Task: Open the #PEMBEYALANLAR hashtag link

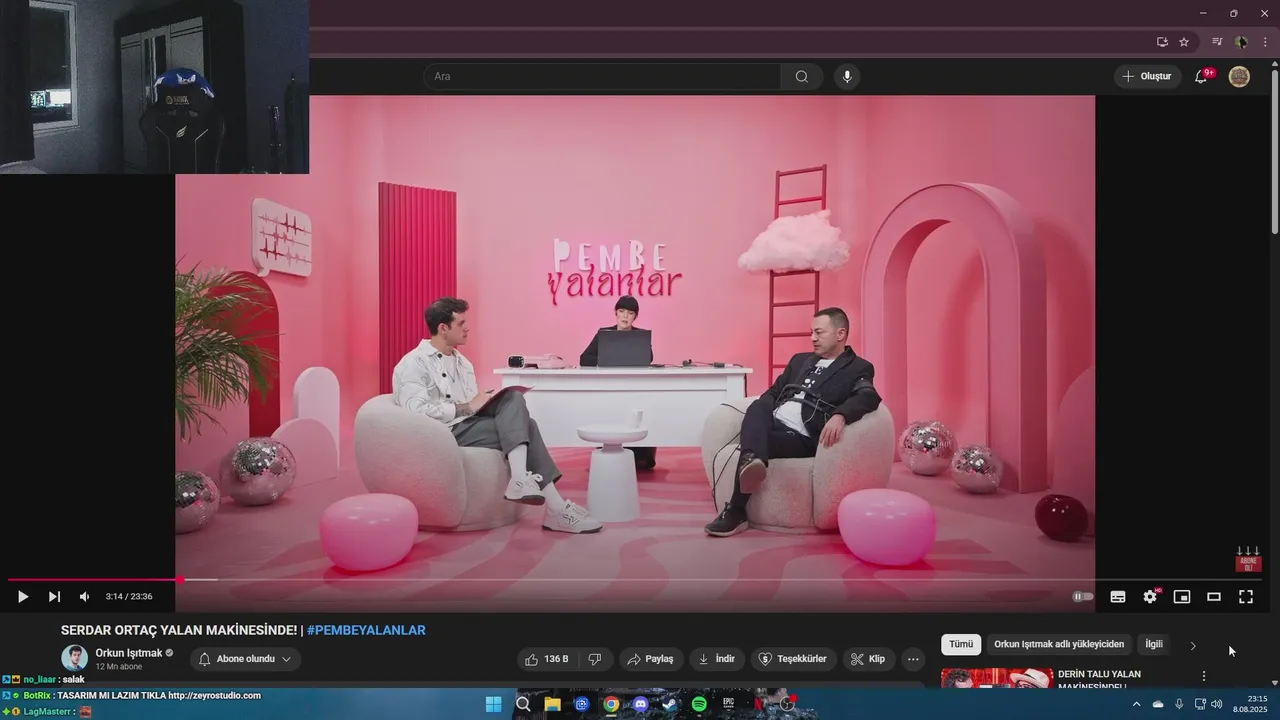Action: [366, 630]
